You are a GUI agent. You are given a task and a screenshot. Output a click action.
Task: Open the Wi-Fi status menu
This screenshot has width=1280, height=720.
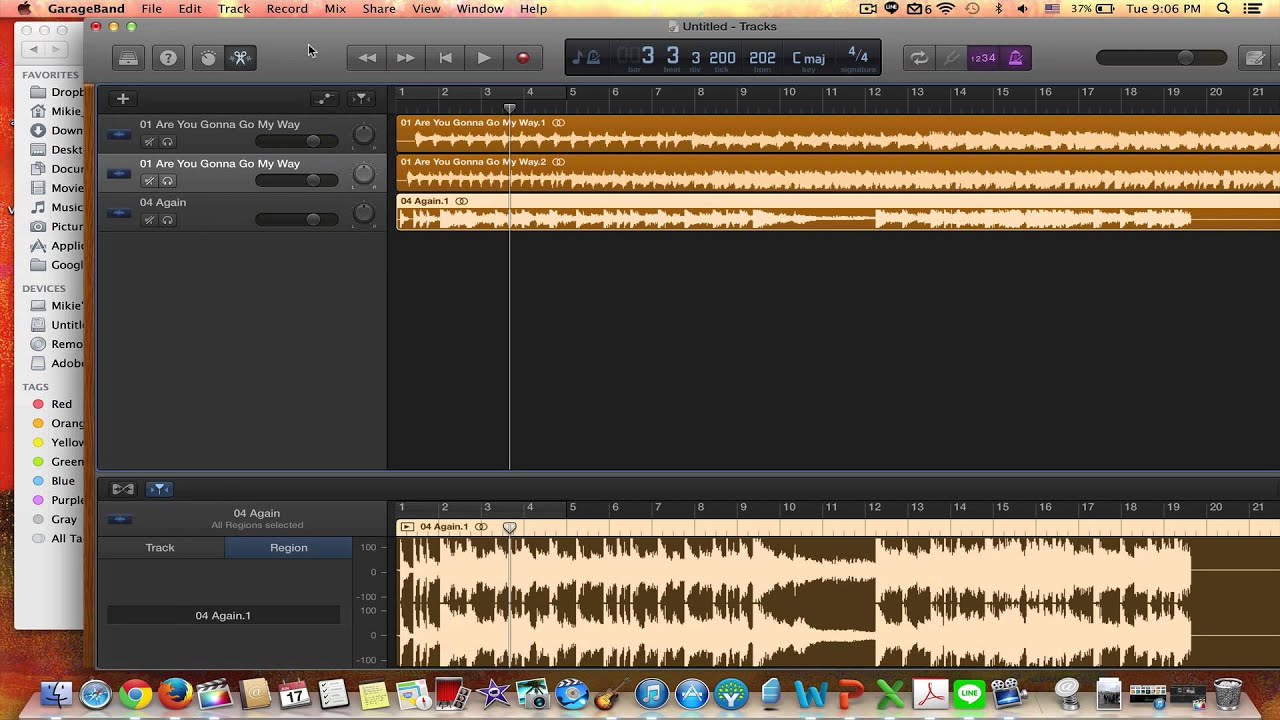(x=946, y=9)
